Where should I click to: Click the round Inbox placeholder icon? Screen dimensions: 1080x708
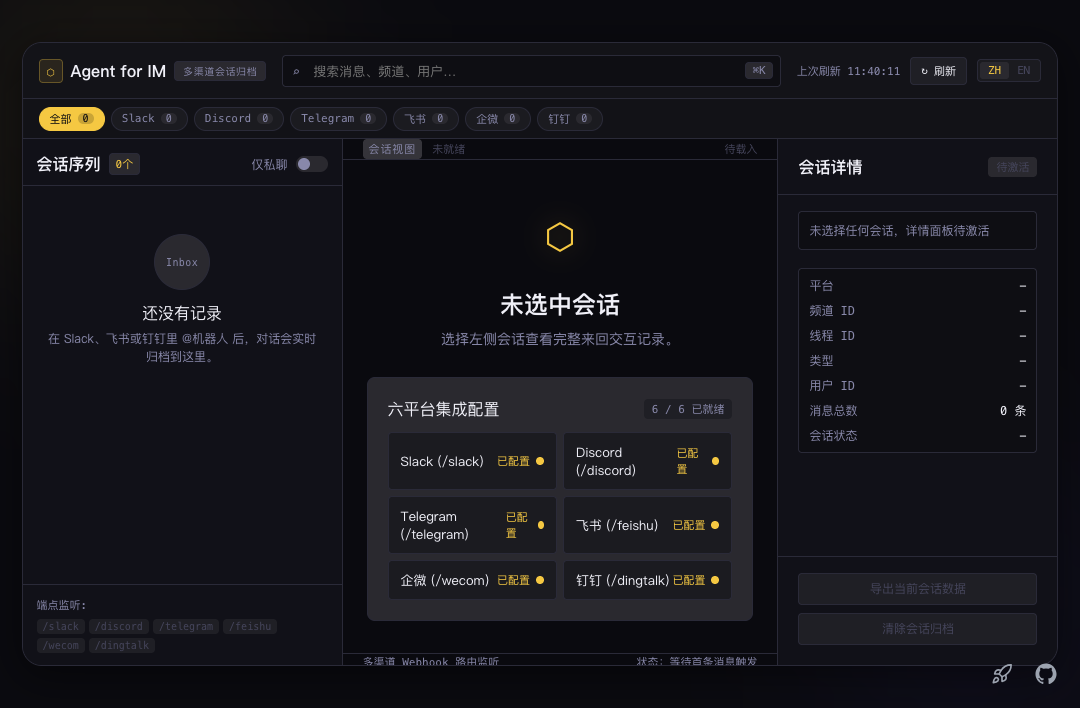pos(182,262)
